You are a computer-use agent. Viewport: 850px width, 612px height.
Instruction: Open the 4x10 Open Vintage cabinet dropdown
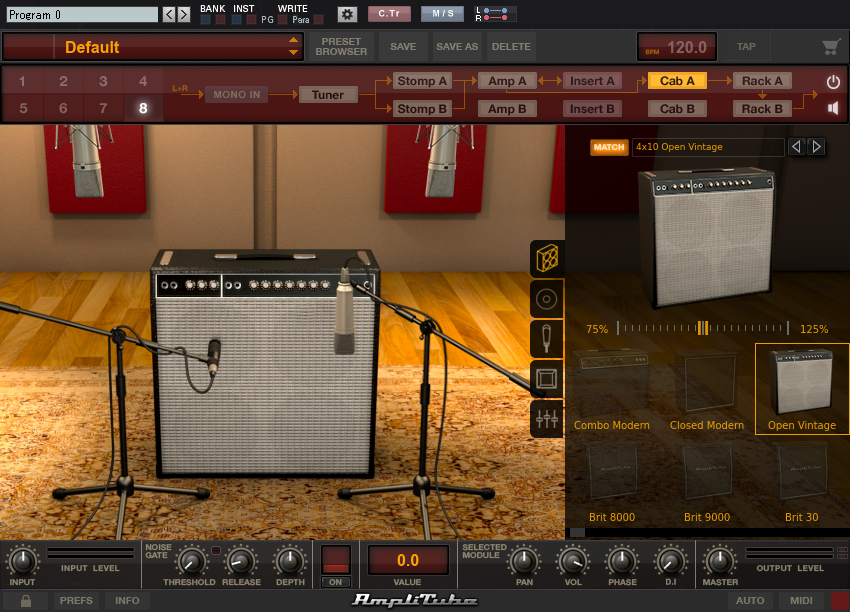coord(708,147)
